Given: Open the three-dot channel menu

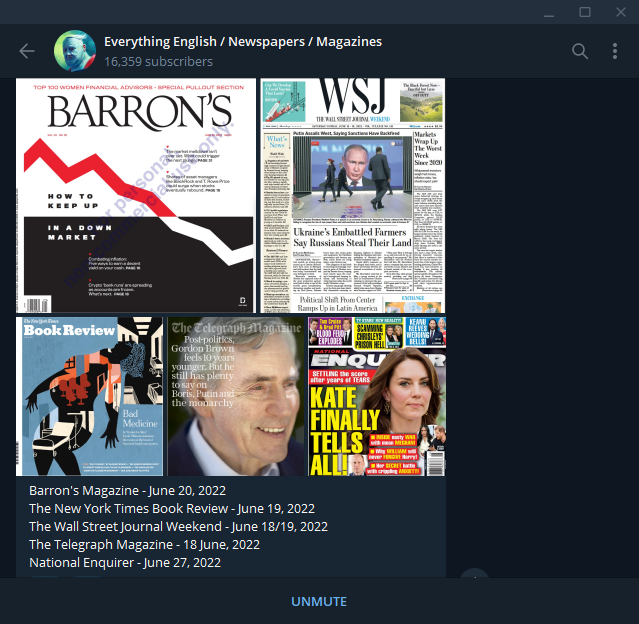Looking at the screenshot, I should coord(615,51).
